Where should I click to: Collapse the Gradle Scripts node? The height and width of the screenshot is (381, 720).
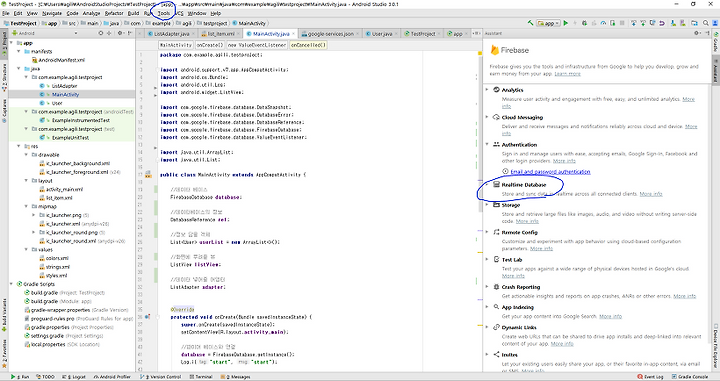click(x=11, y=284)
